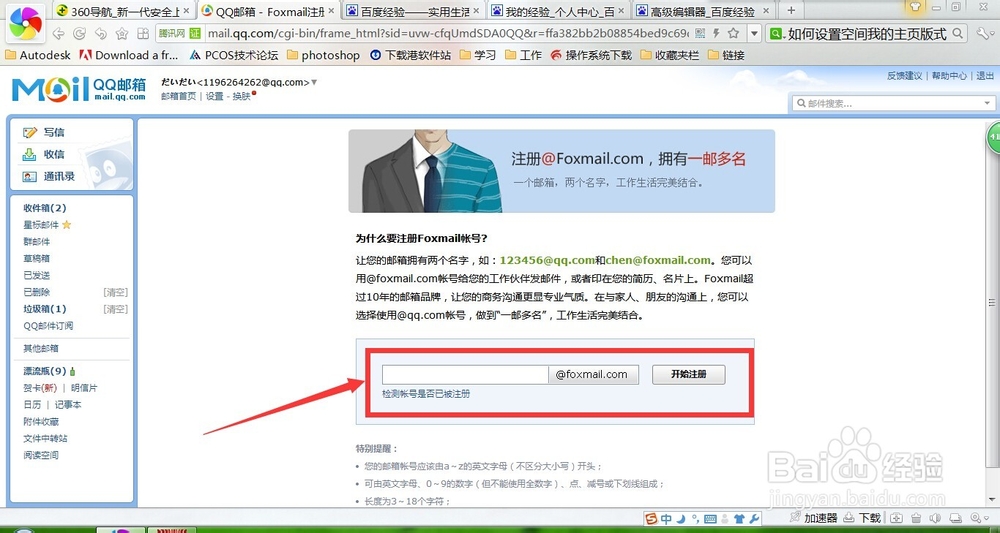Viewport: 1000px width, 533px height.
Task: Open the 学习 bookmark folder
Action: [478, 55]
